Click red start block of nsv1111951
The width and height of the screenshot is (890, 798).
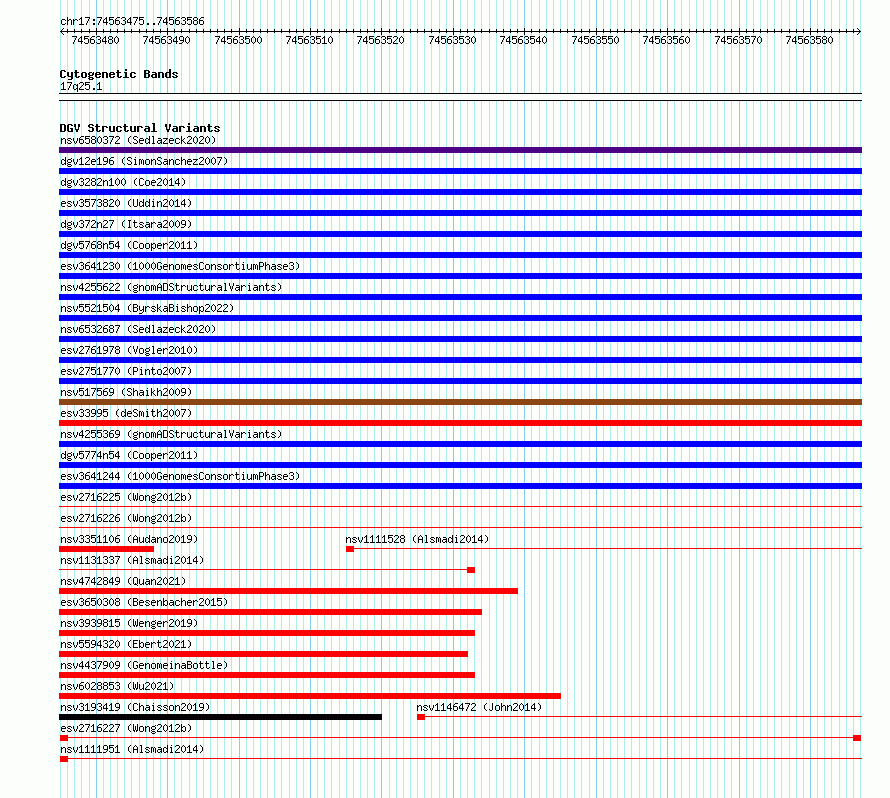tap(64, 759)
